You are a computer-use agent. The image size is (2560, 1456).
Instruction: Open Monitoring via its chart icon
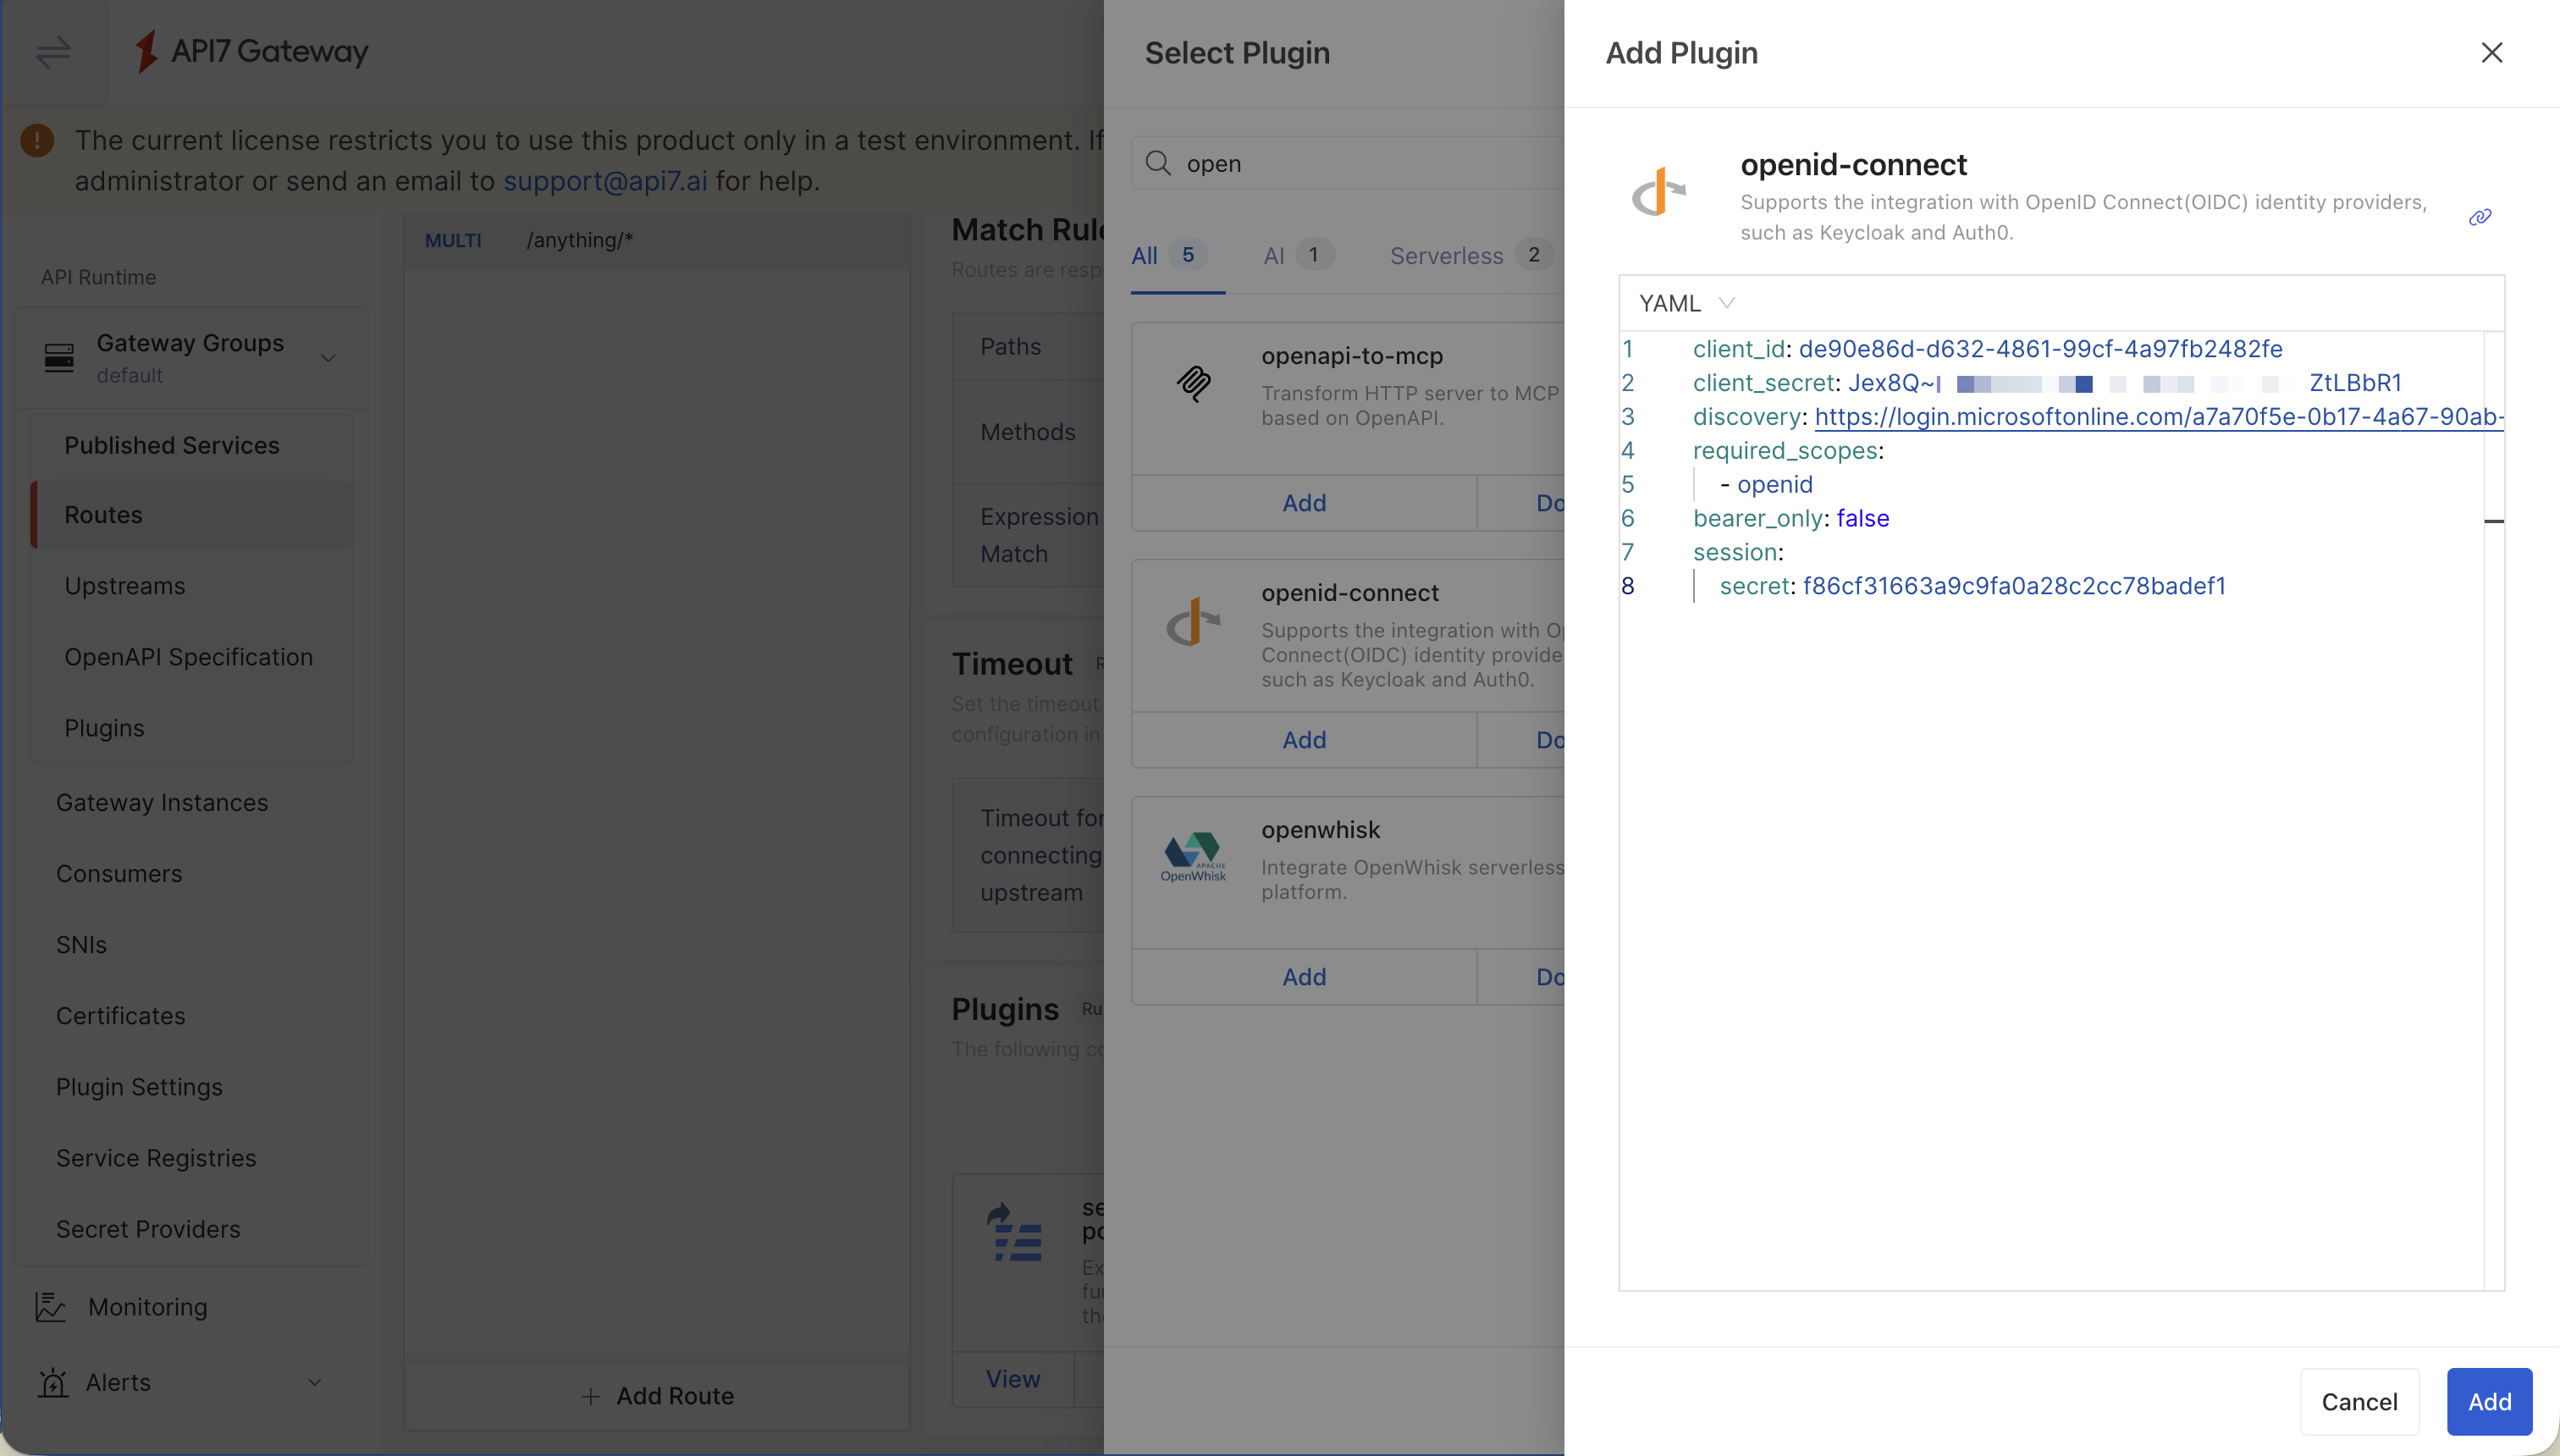[50, 1306]
